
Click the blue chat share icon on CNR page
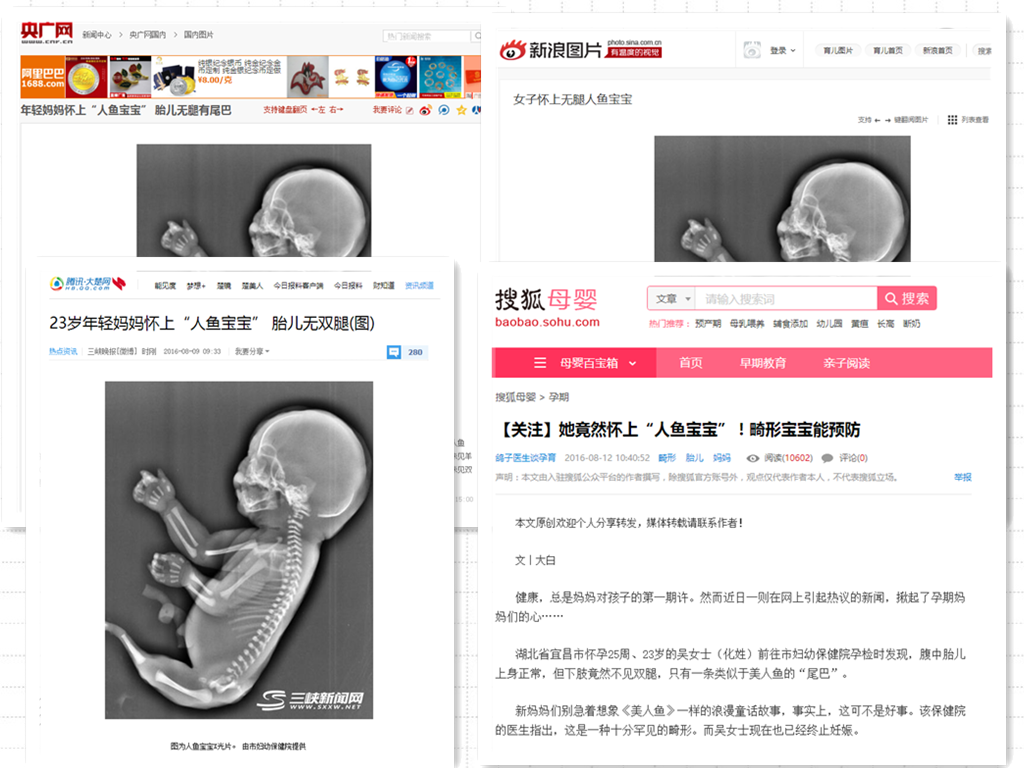pyautogui.click(x=443, y=110)
